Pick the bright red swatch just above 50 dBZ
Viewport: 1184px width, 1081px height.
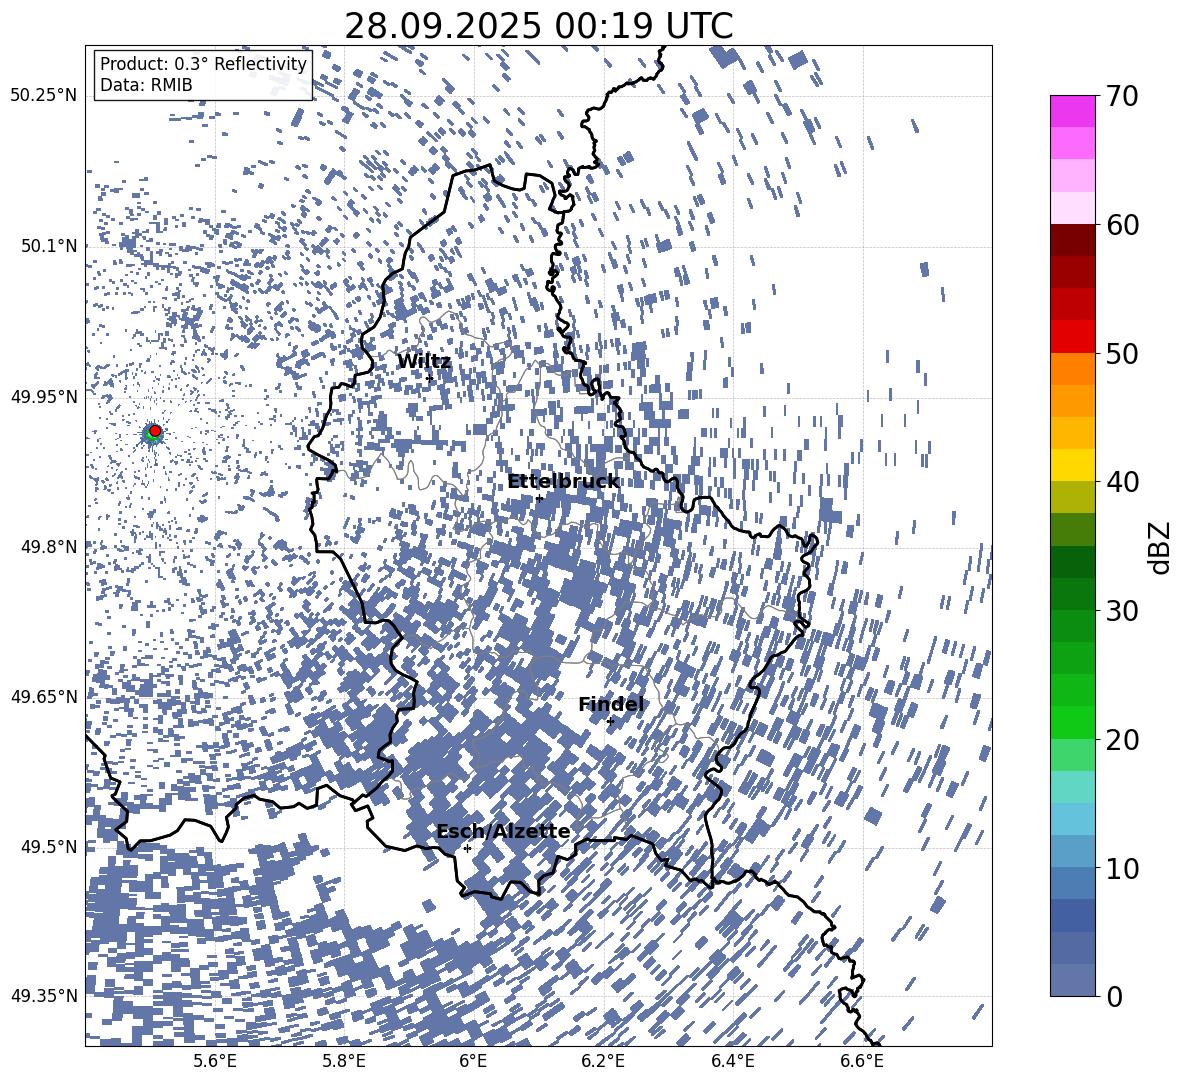coord(1072,337)
